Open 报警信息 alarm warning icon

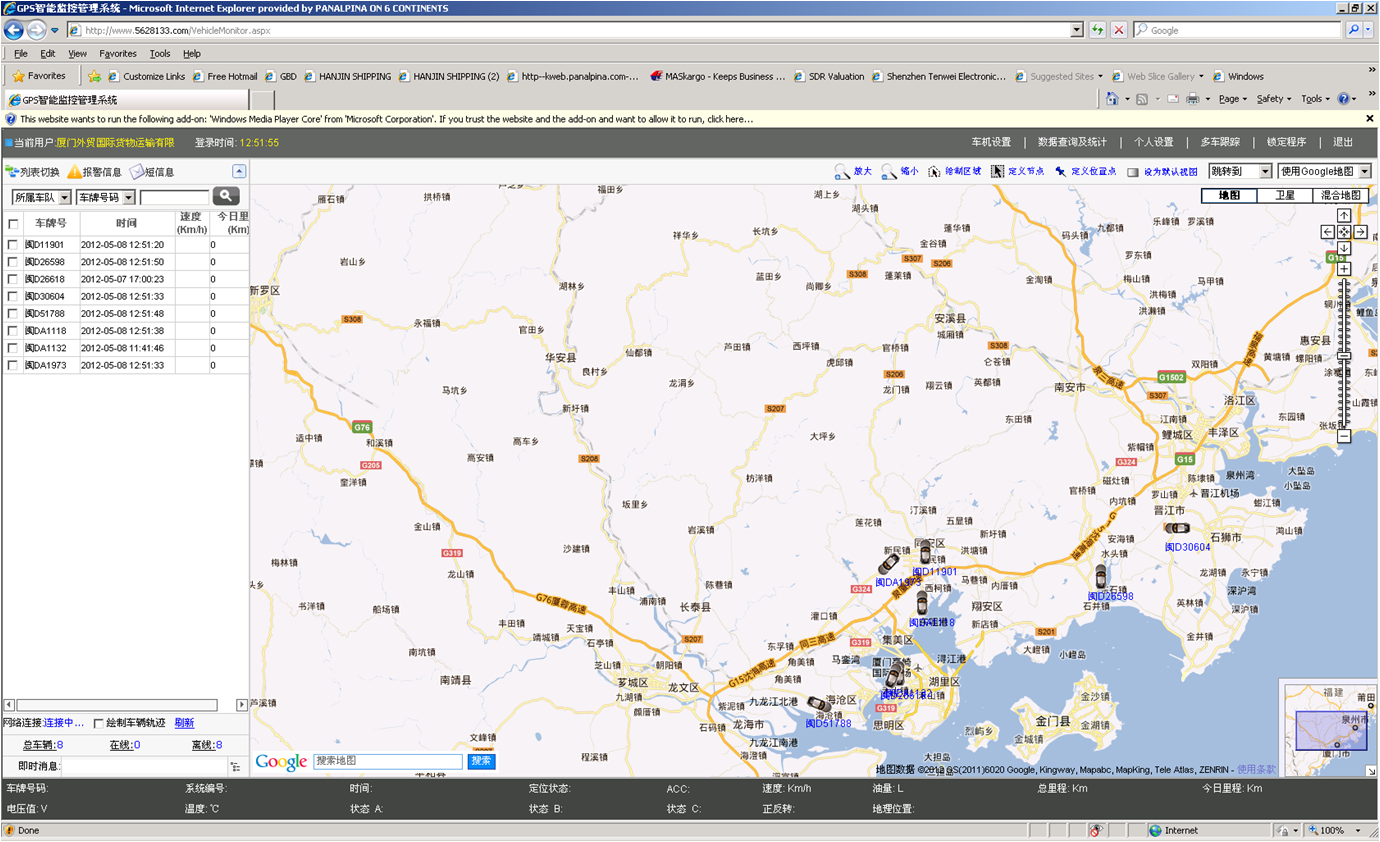click(x=75, y=172)
